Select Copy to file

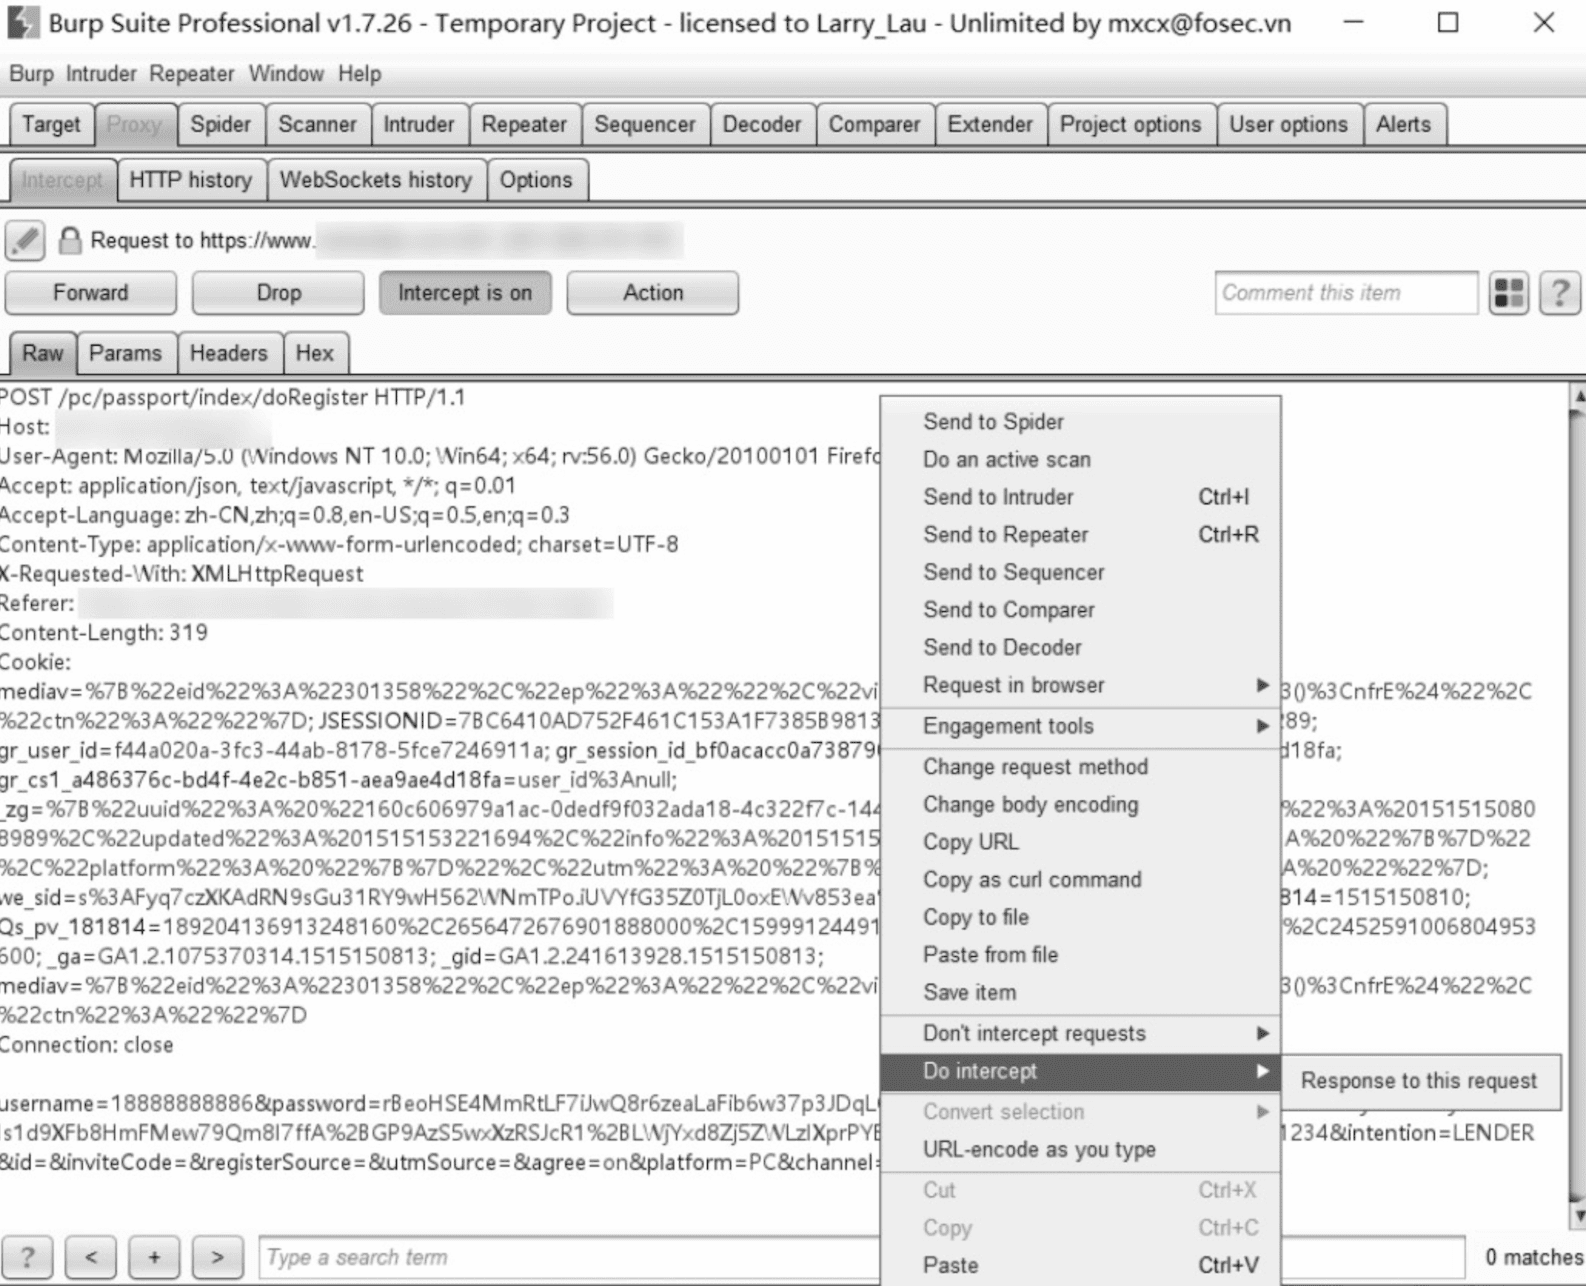[1080, 917]
